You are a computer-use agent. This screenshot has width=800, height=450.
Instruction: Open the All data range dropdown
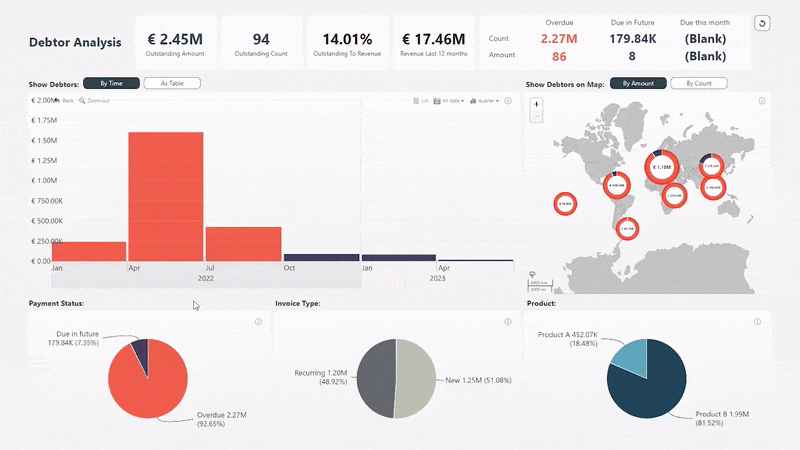click(446, 101)
